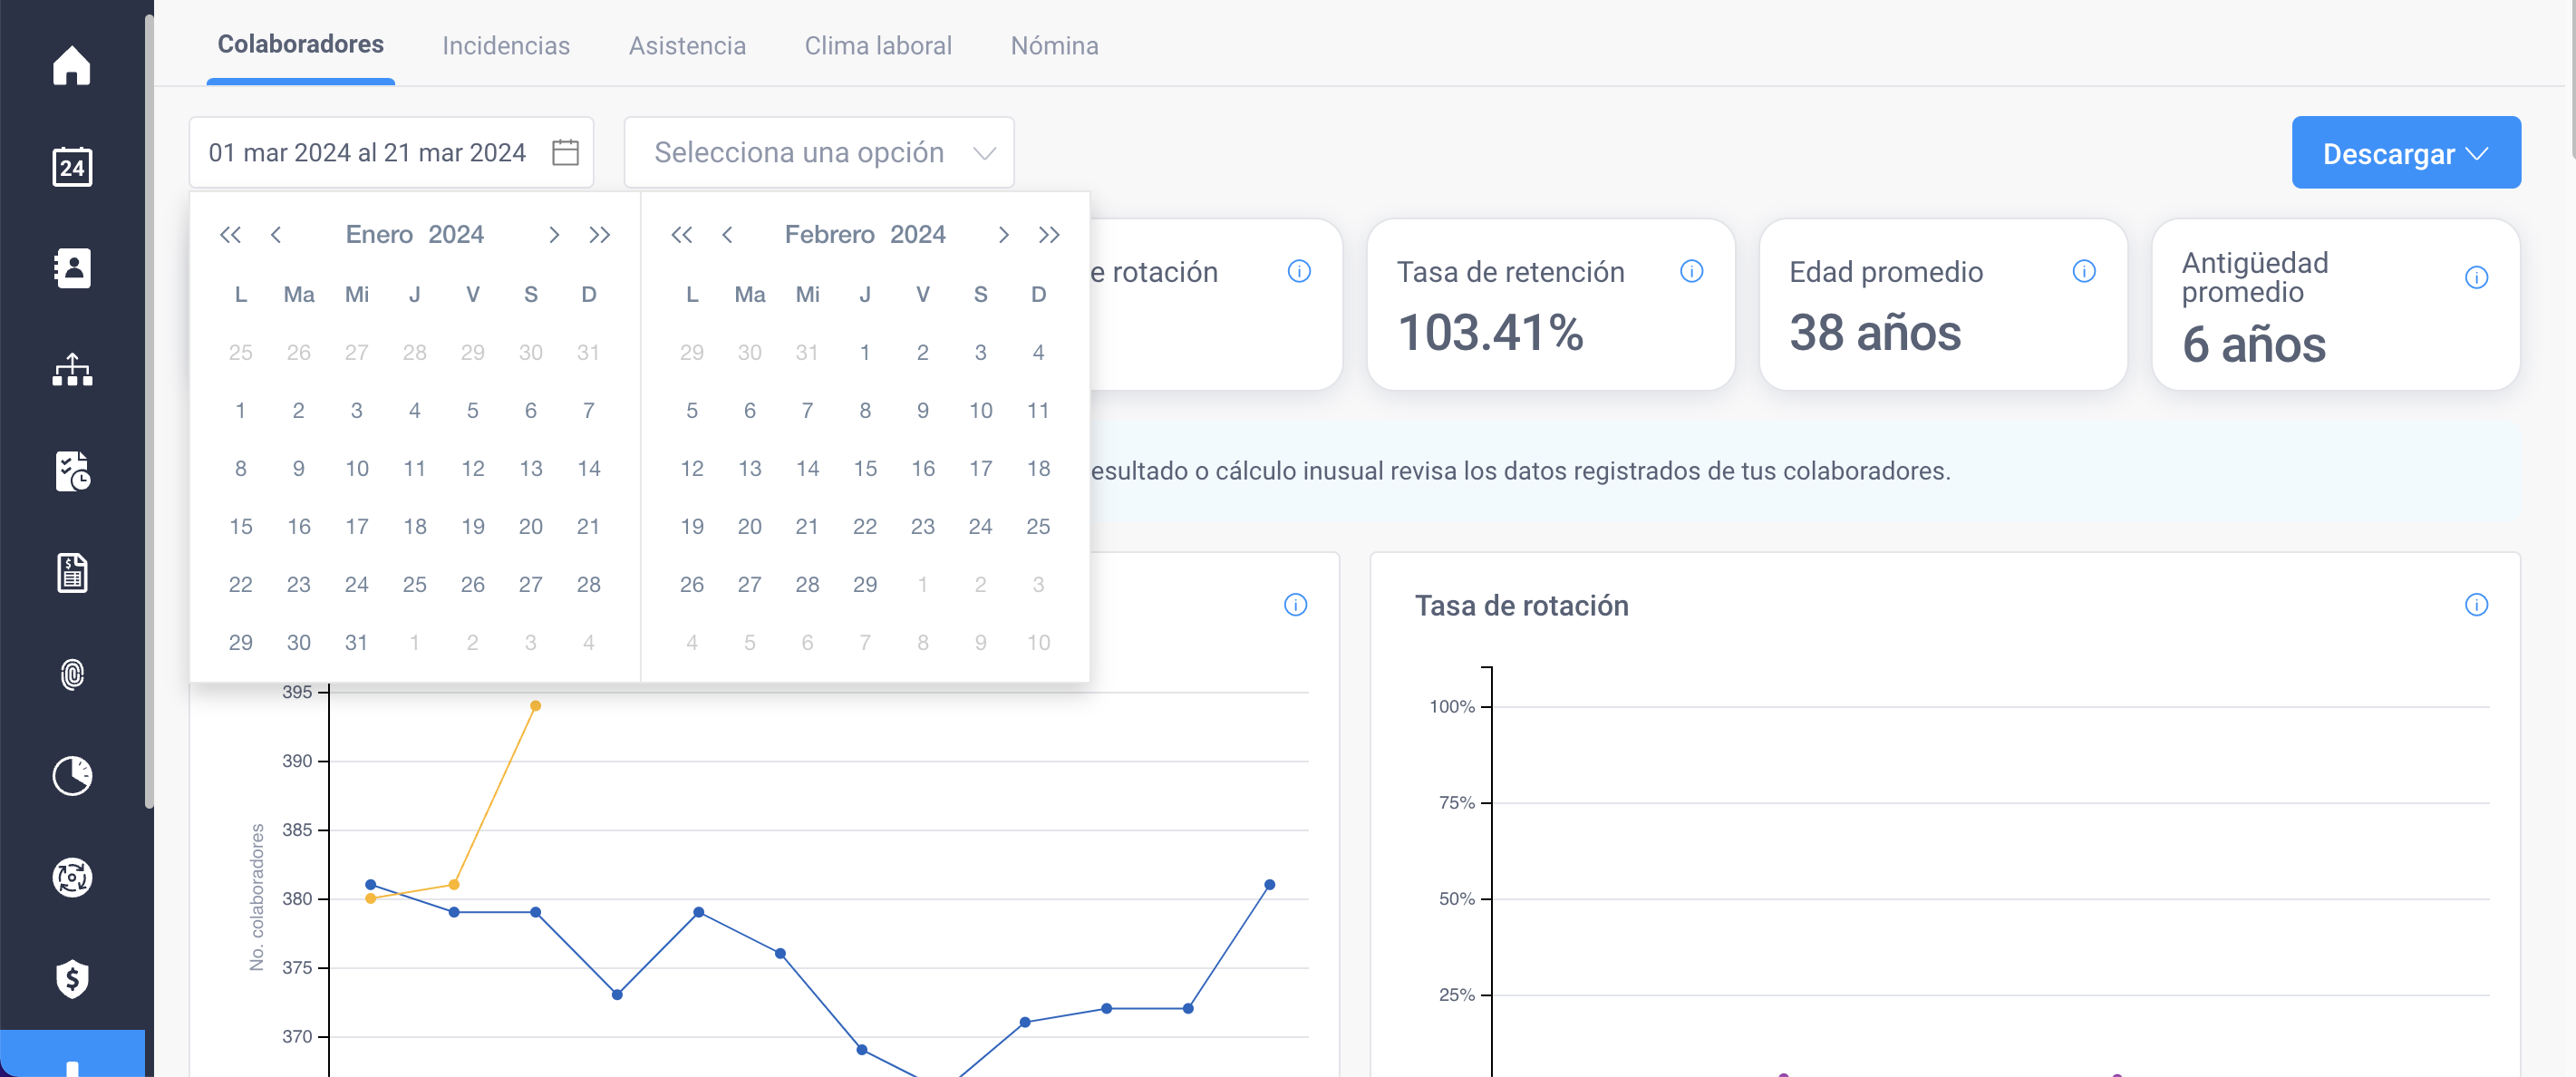Click the date range input field
The image size is (2576, 1077).
391,153
